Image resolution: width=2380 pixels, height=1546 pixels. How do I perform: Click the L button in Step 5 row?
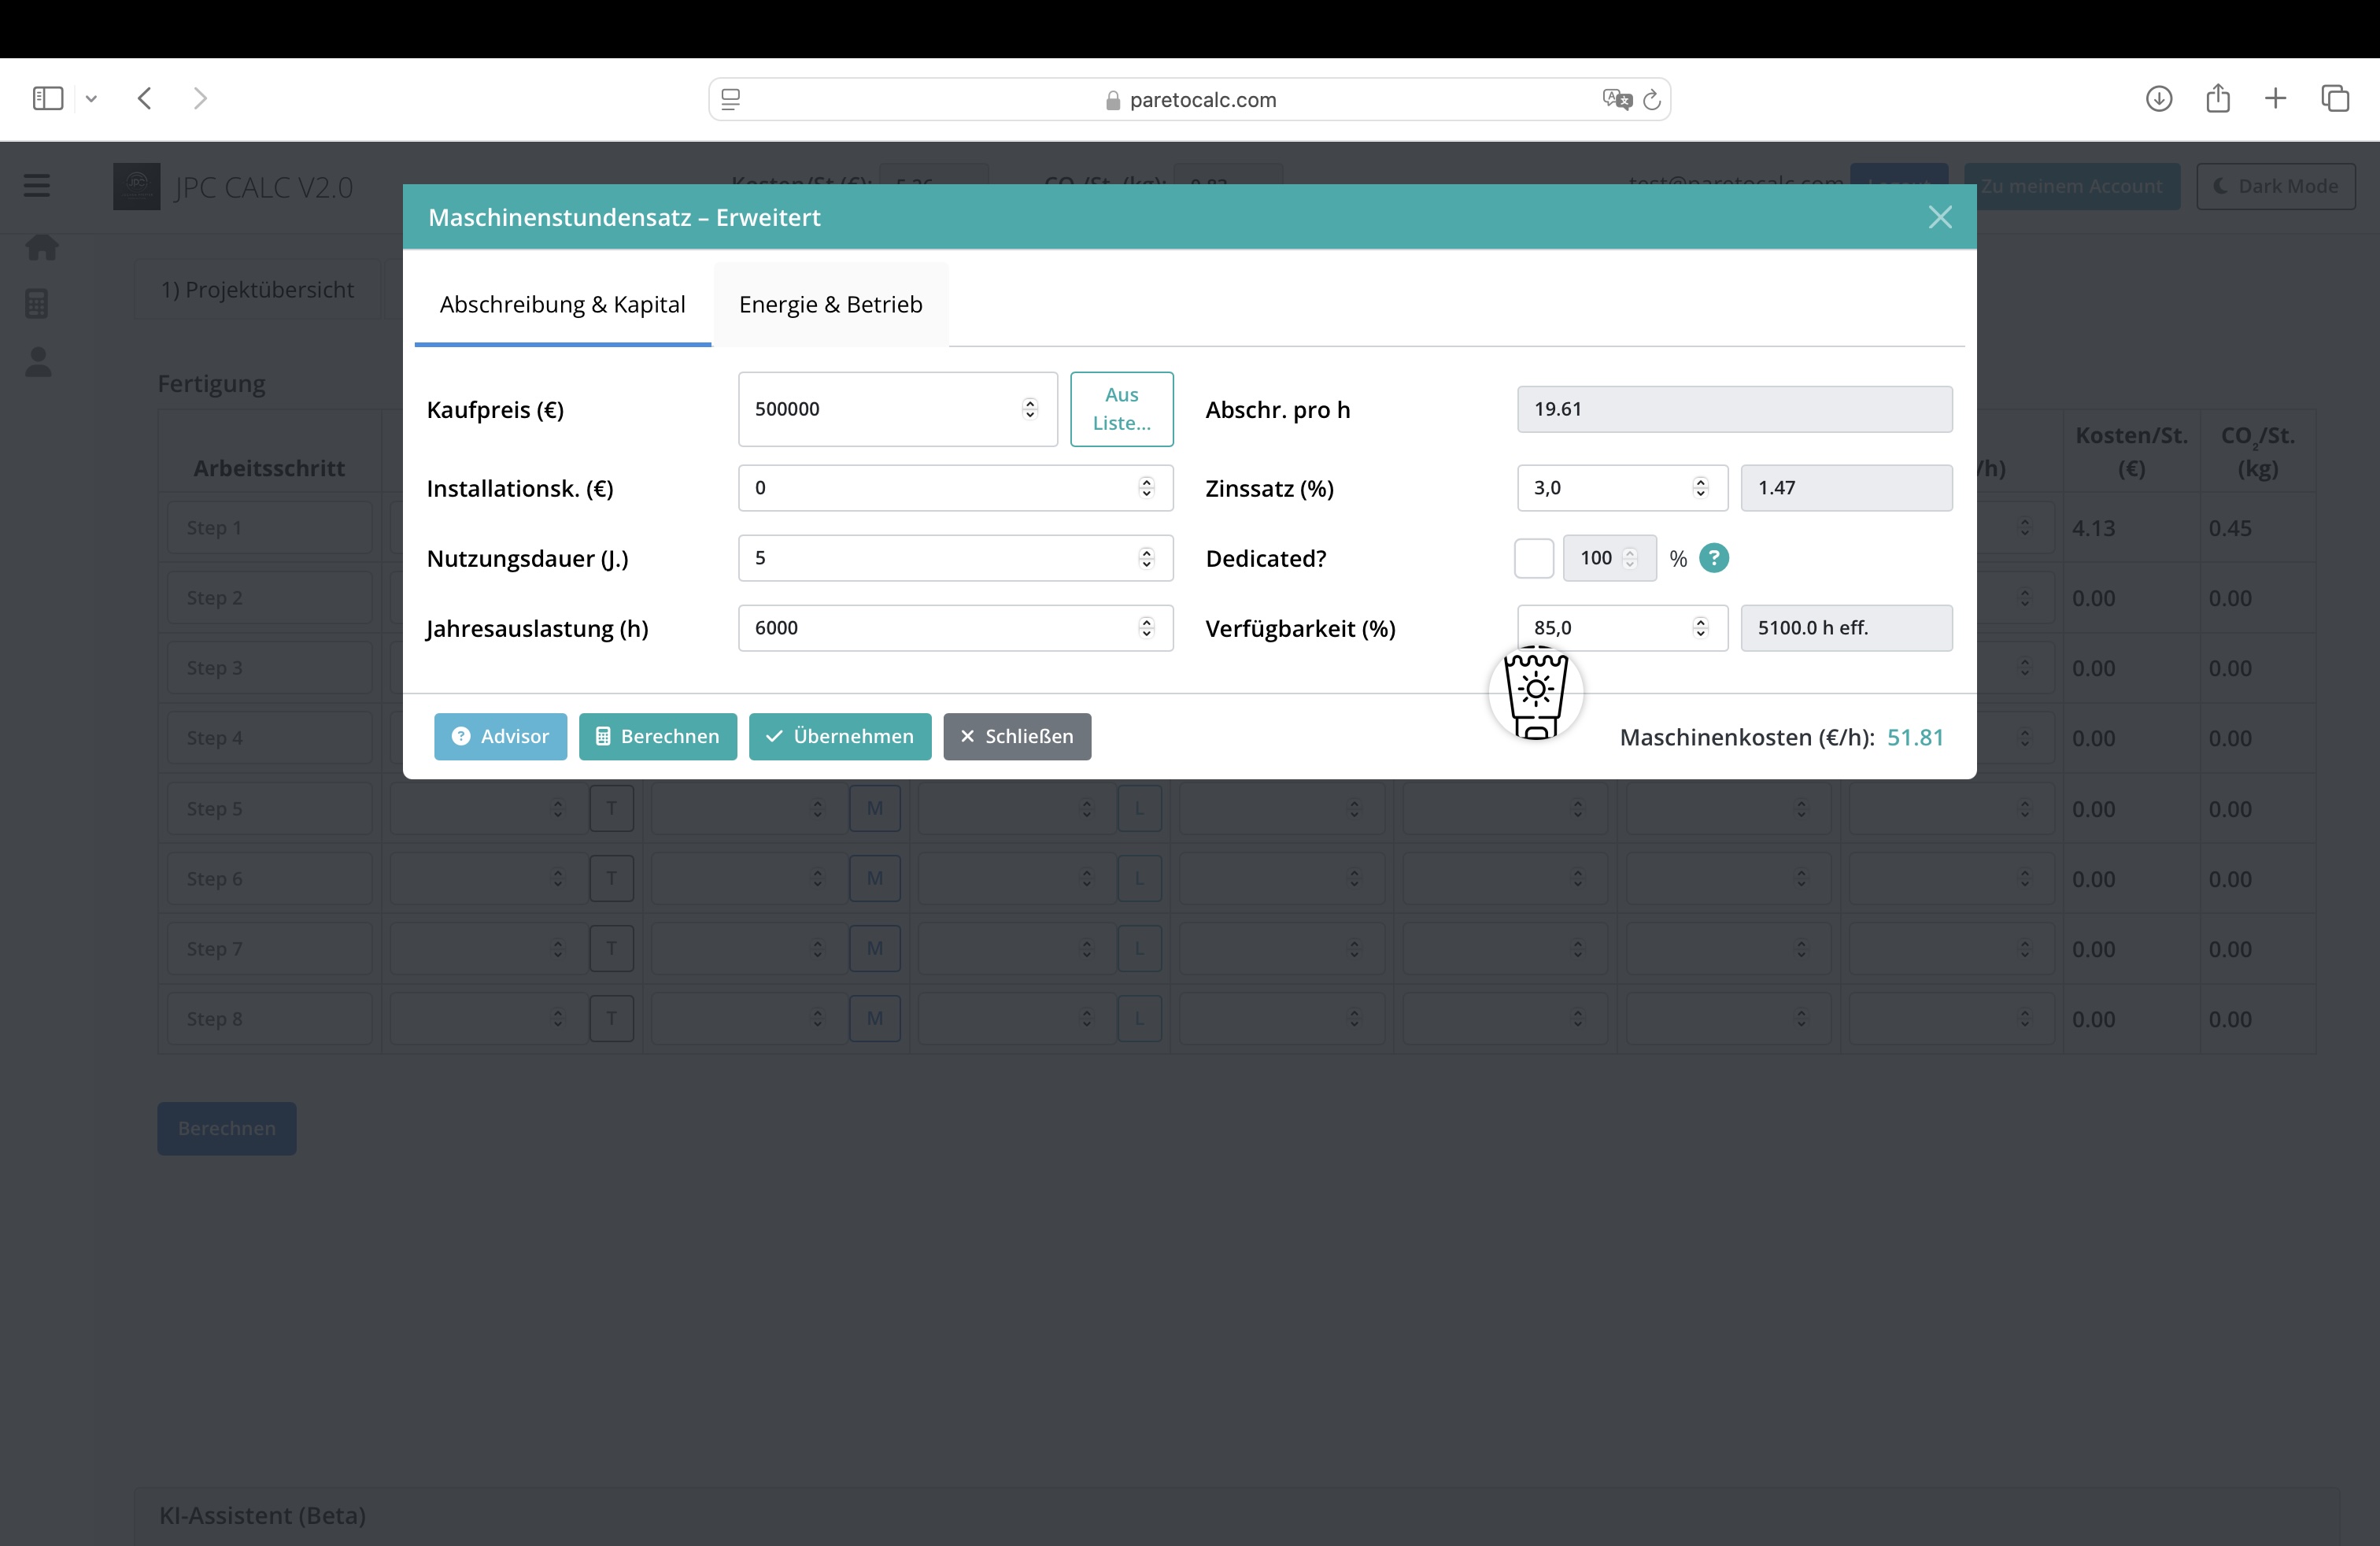(1139, 808)
